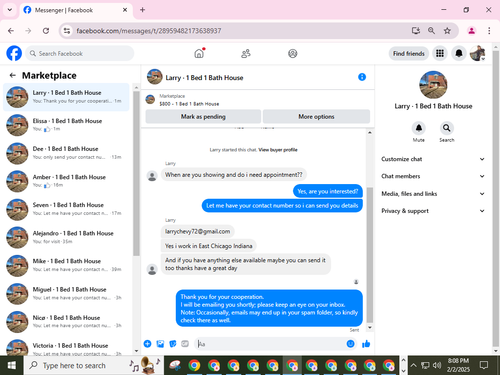Open large listing photo in info panel
The height and width of the screenshot is (375, 500).
coord(433,85)
